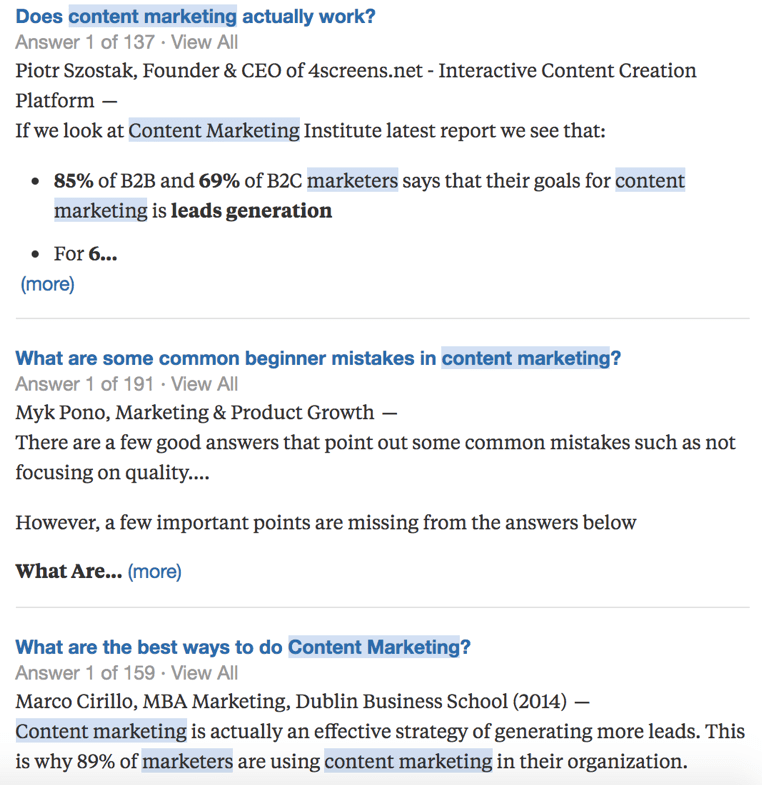Click 'Answer 1 of 137' text

(85, 42)
